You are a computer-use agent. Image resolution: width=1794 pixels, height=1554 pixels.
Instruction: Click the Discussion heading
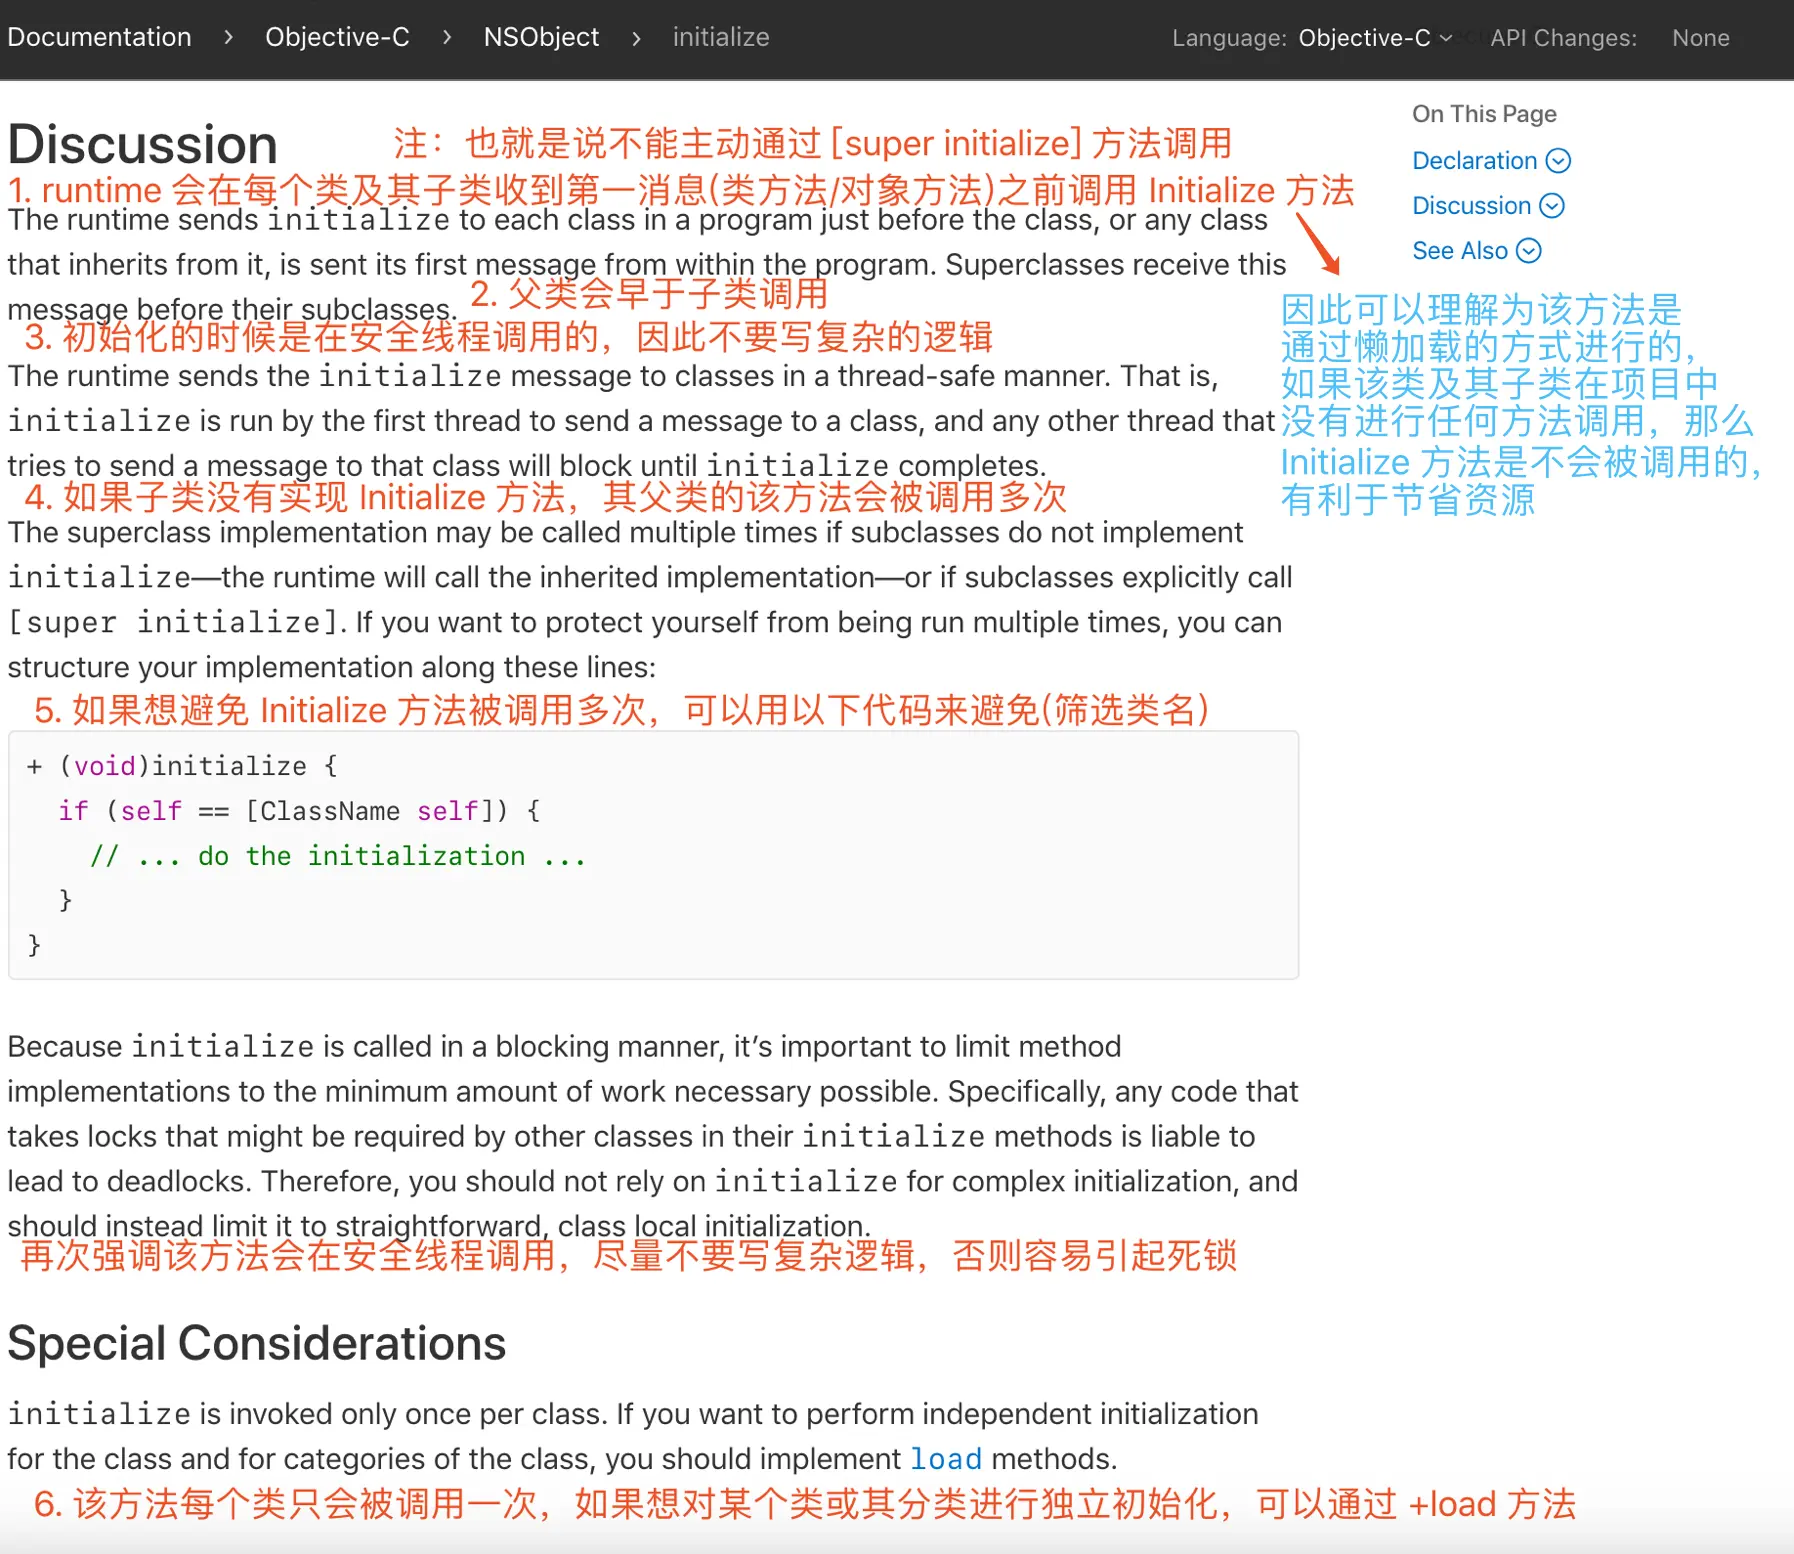click(142, 144)
